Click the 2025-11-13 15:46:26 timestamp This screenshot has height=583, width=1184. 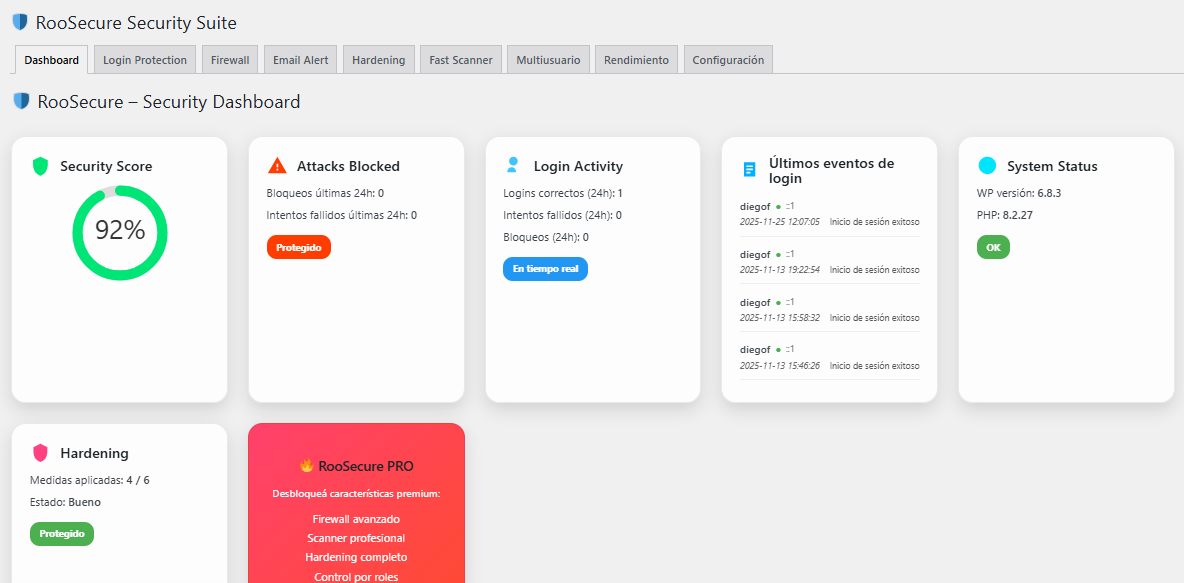(x=779, y=366)
